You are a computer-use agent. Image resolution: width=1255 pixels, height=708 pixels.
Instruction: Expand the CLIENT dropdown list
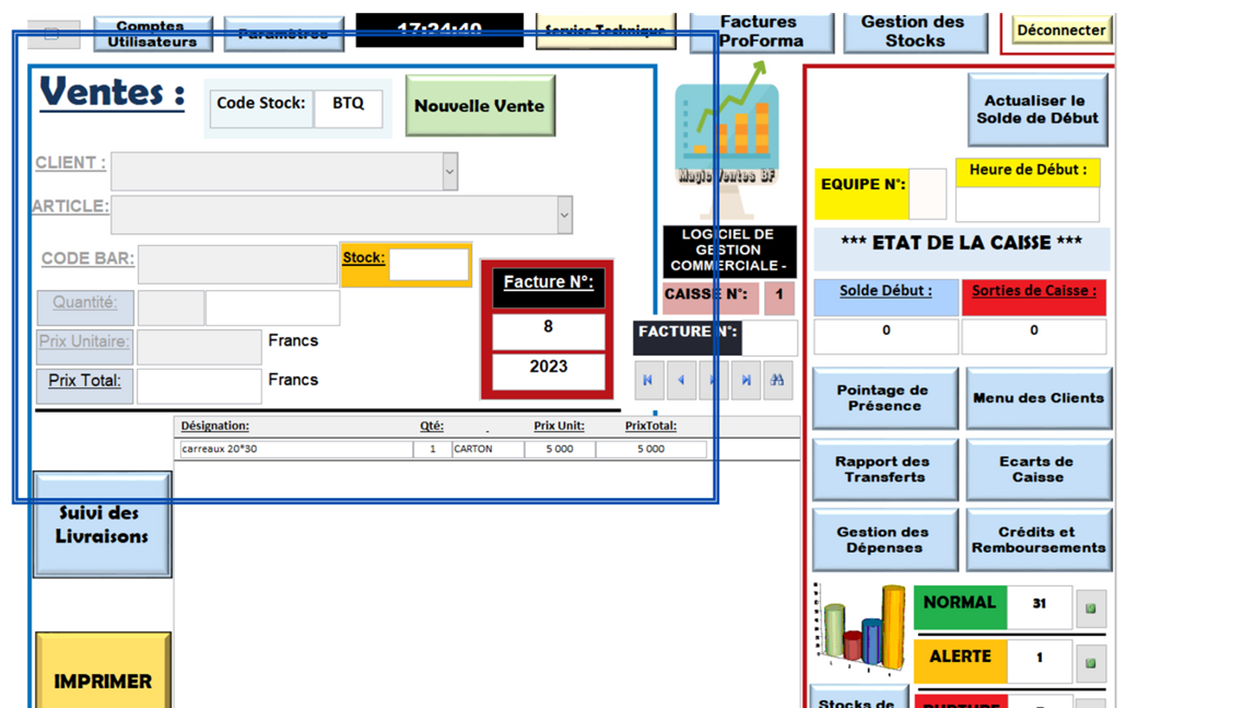pos(450,171)
